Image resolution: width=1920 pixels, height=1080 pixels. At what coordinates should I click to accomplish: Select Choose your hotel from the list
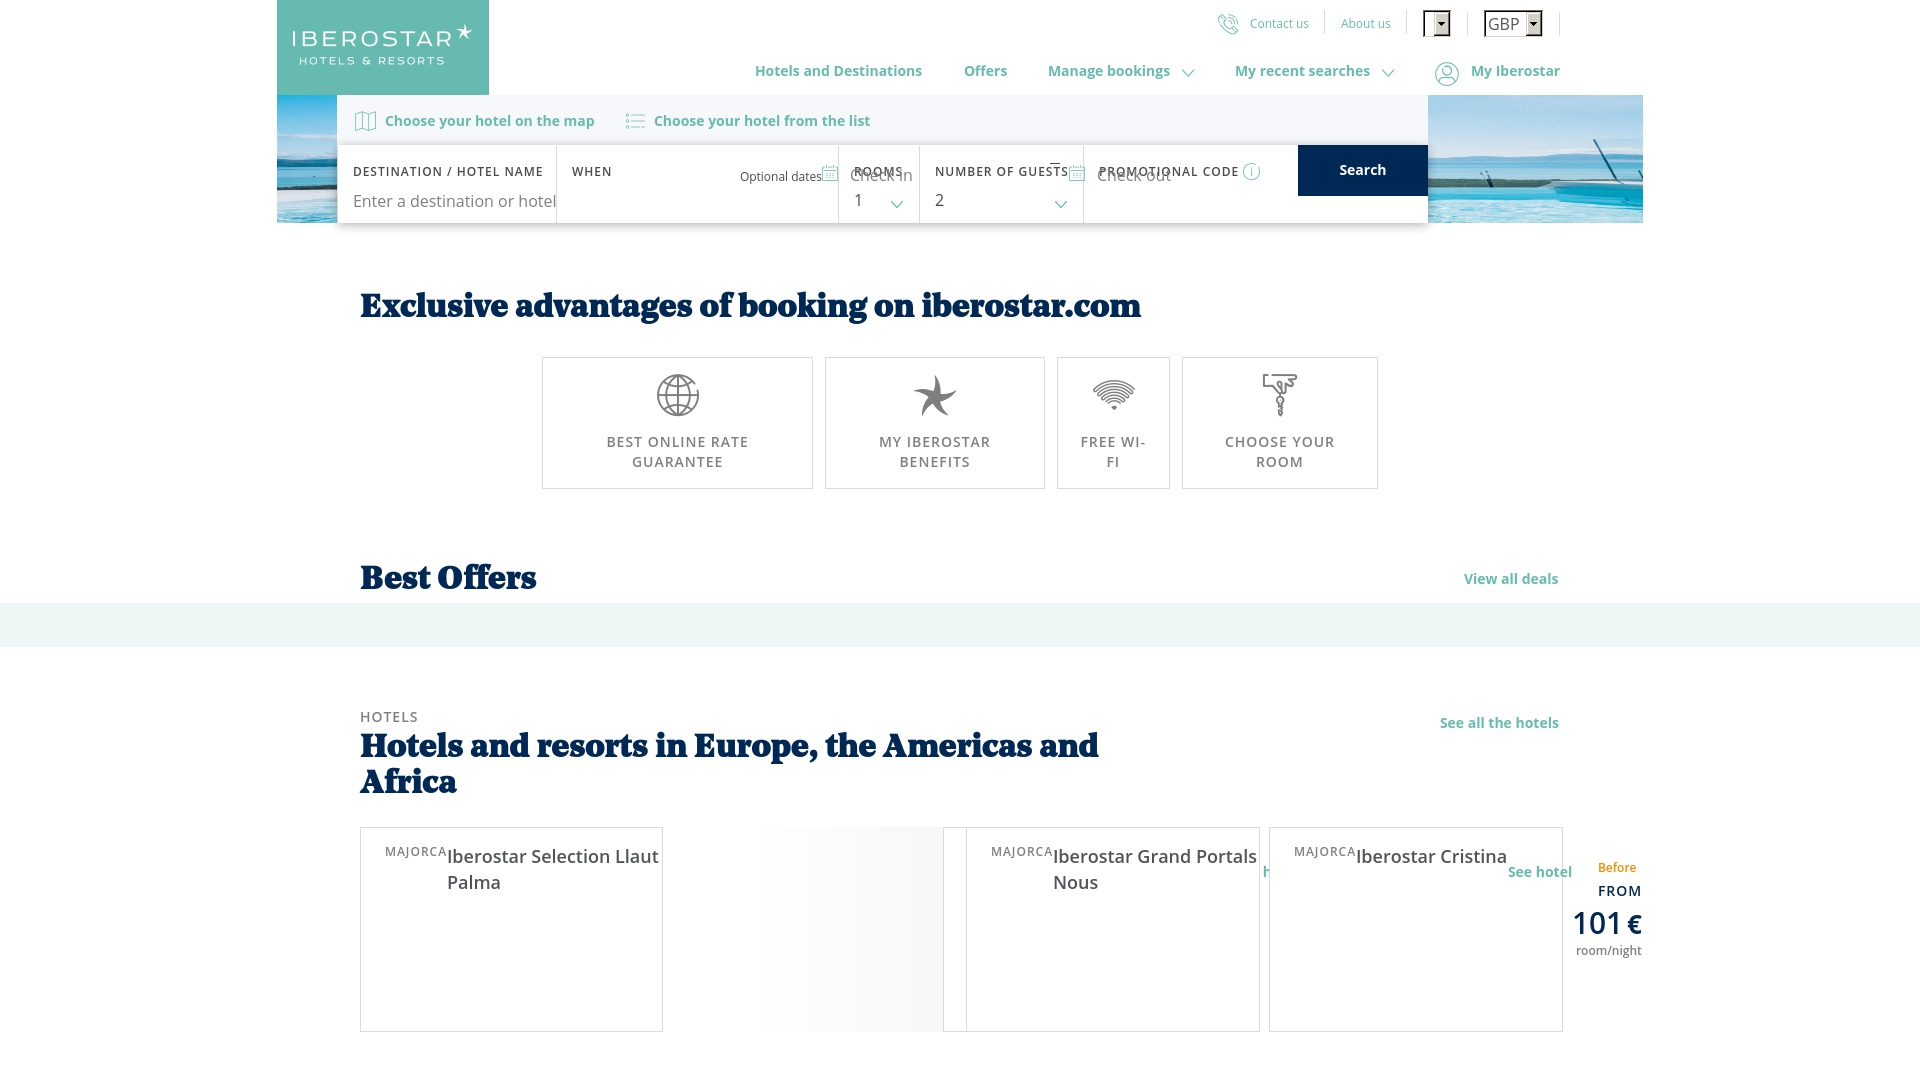point(761,121)
